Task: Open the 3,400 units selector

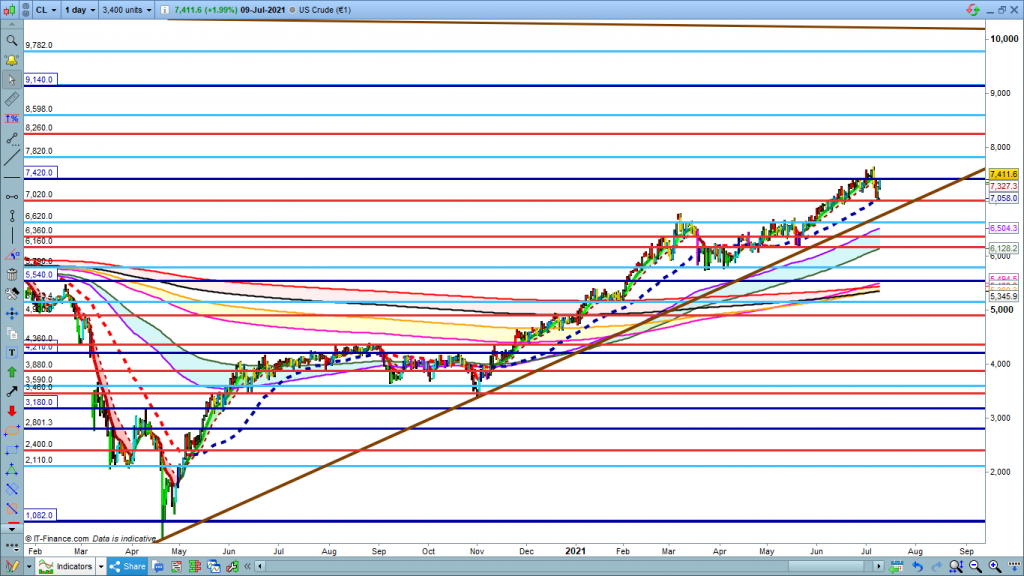Action: (x=129, y=9)
